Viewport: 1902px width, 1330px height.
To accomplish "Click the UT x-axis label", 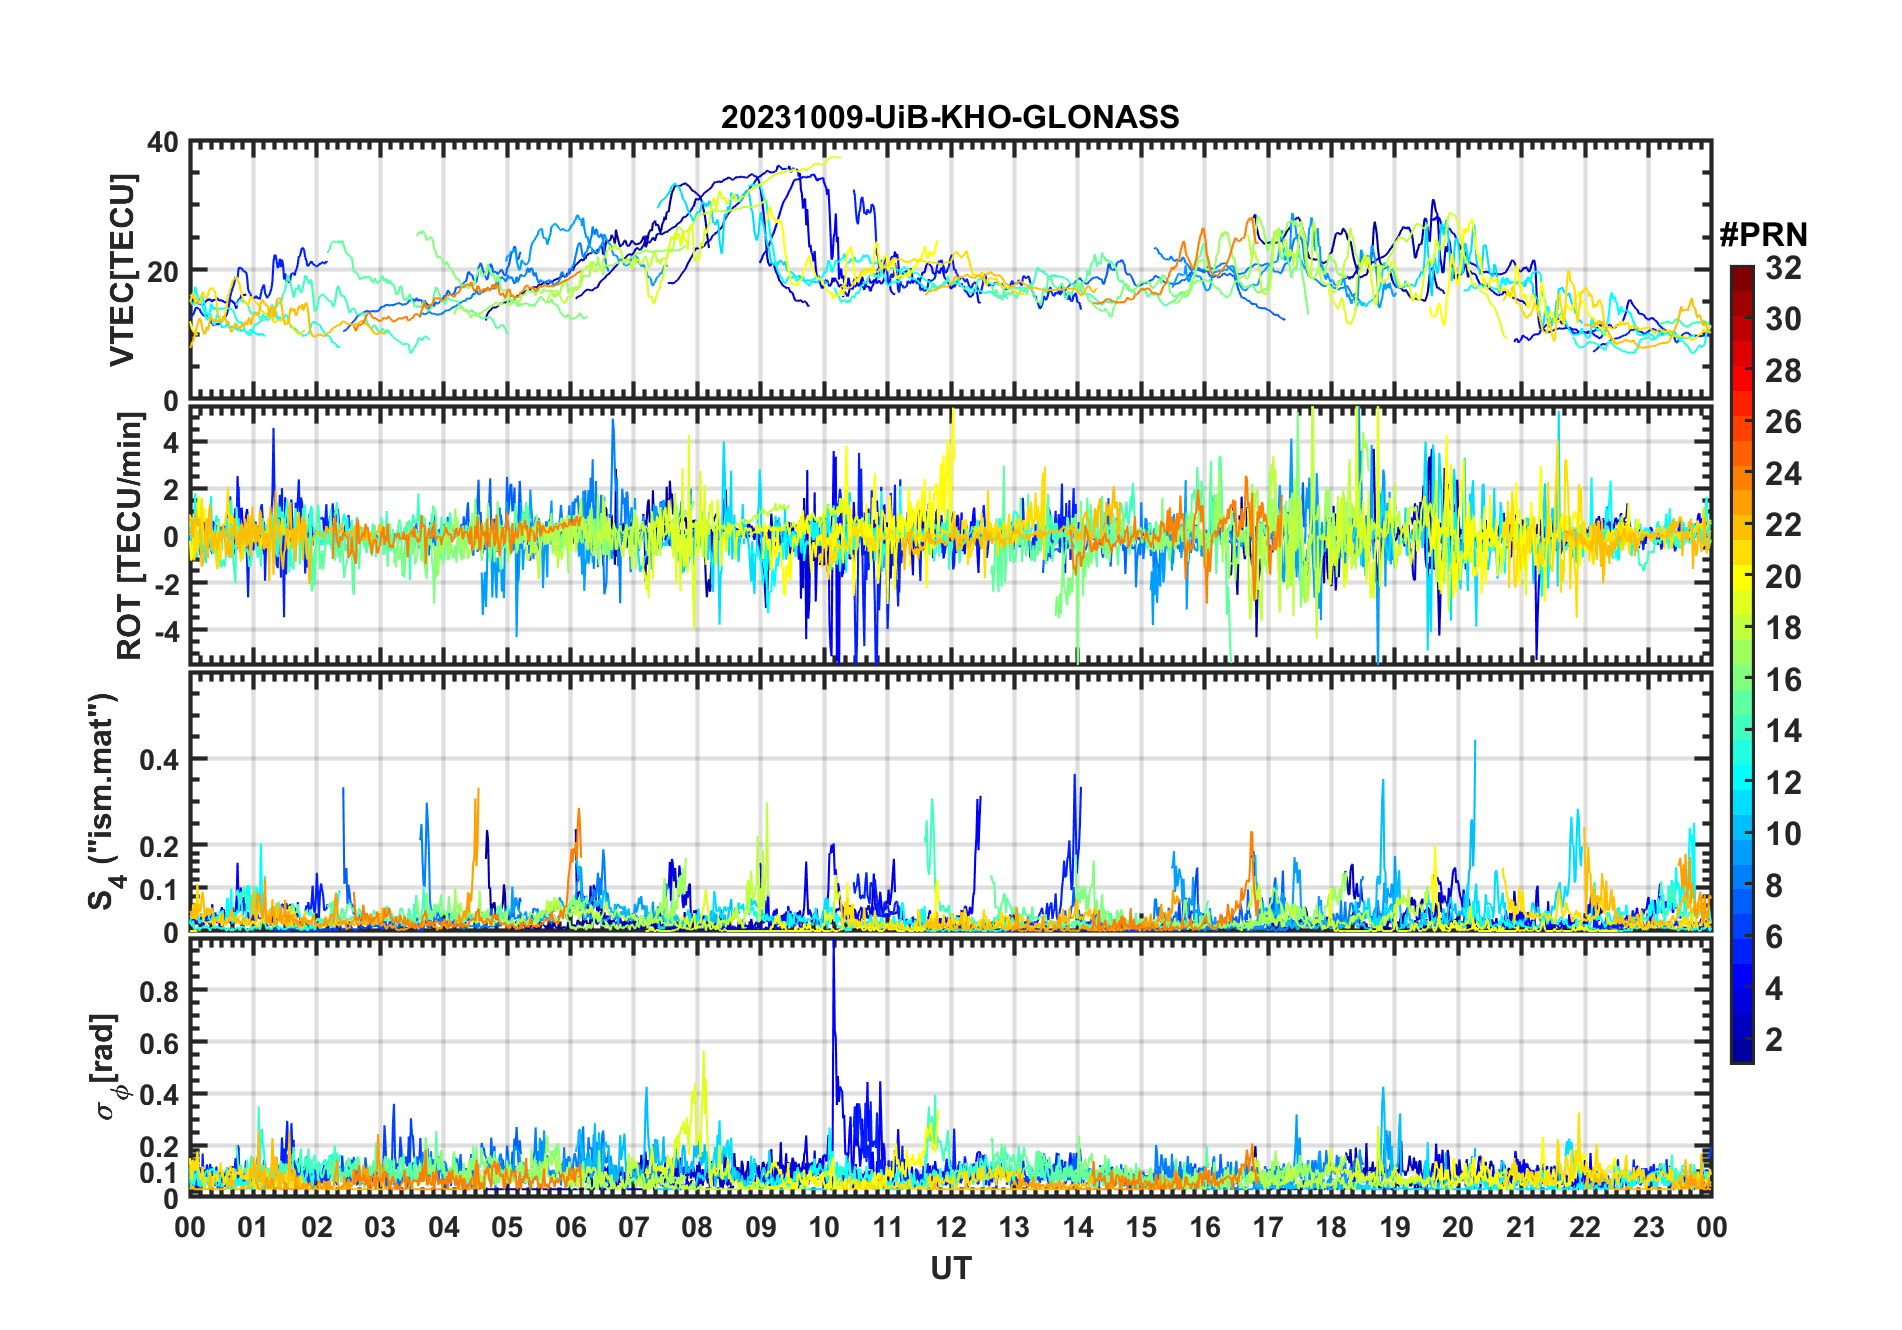I will [x=950, y=1269].
